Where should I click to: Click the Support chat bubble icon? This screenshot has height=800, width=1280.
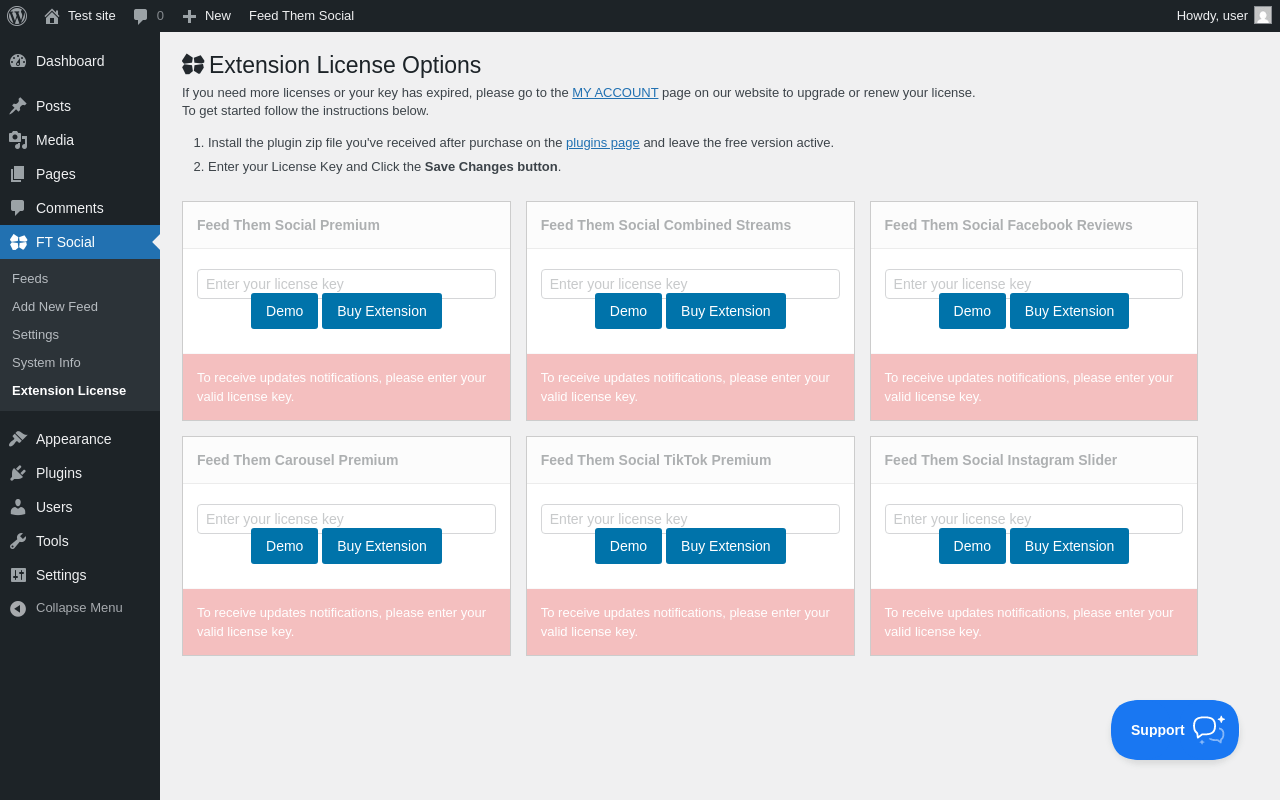(1209, 729)
